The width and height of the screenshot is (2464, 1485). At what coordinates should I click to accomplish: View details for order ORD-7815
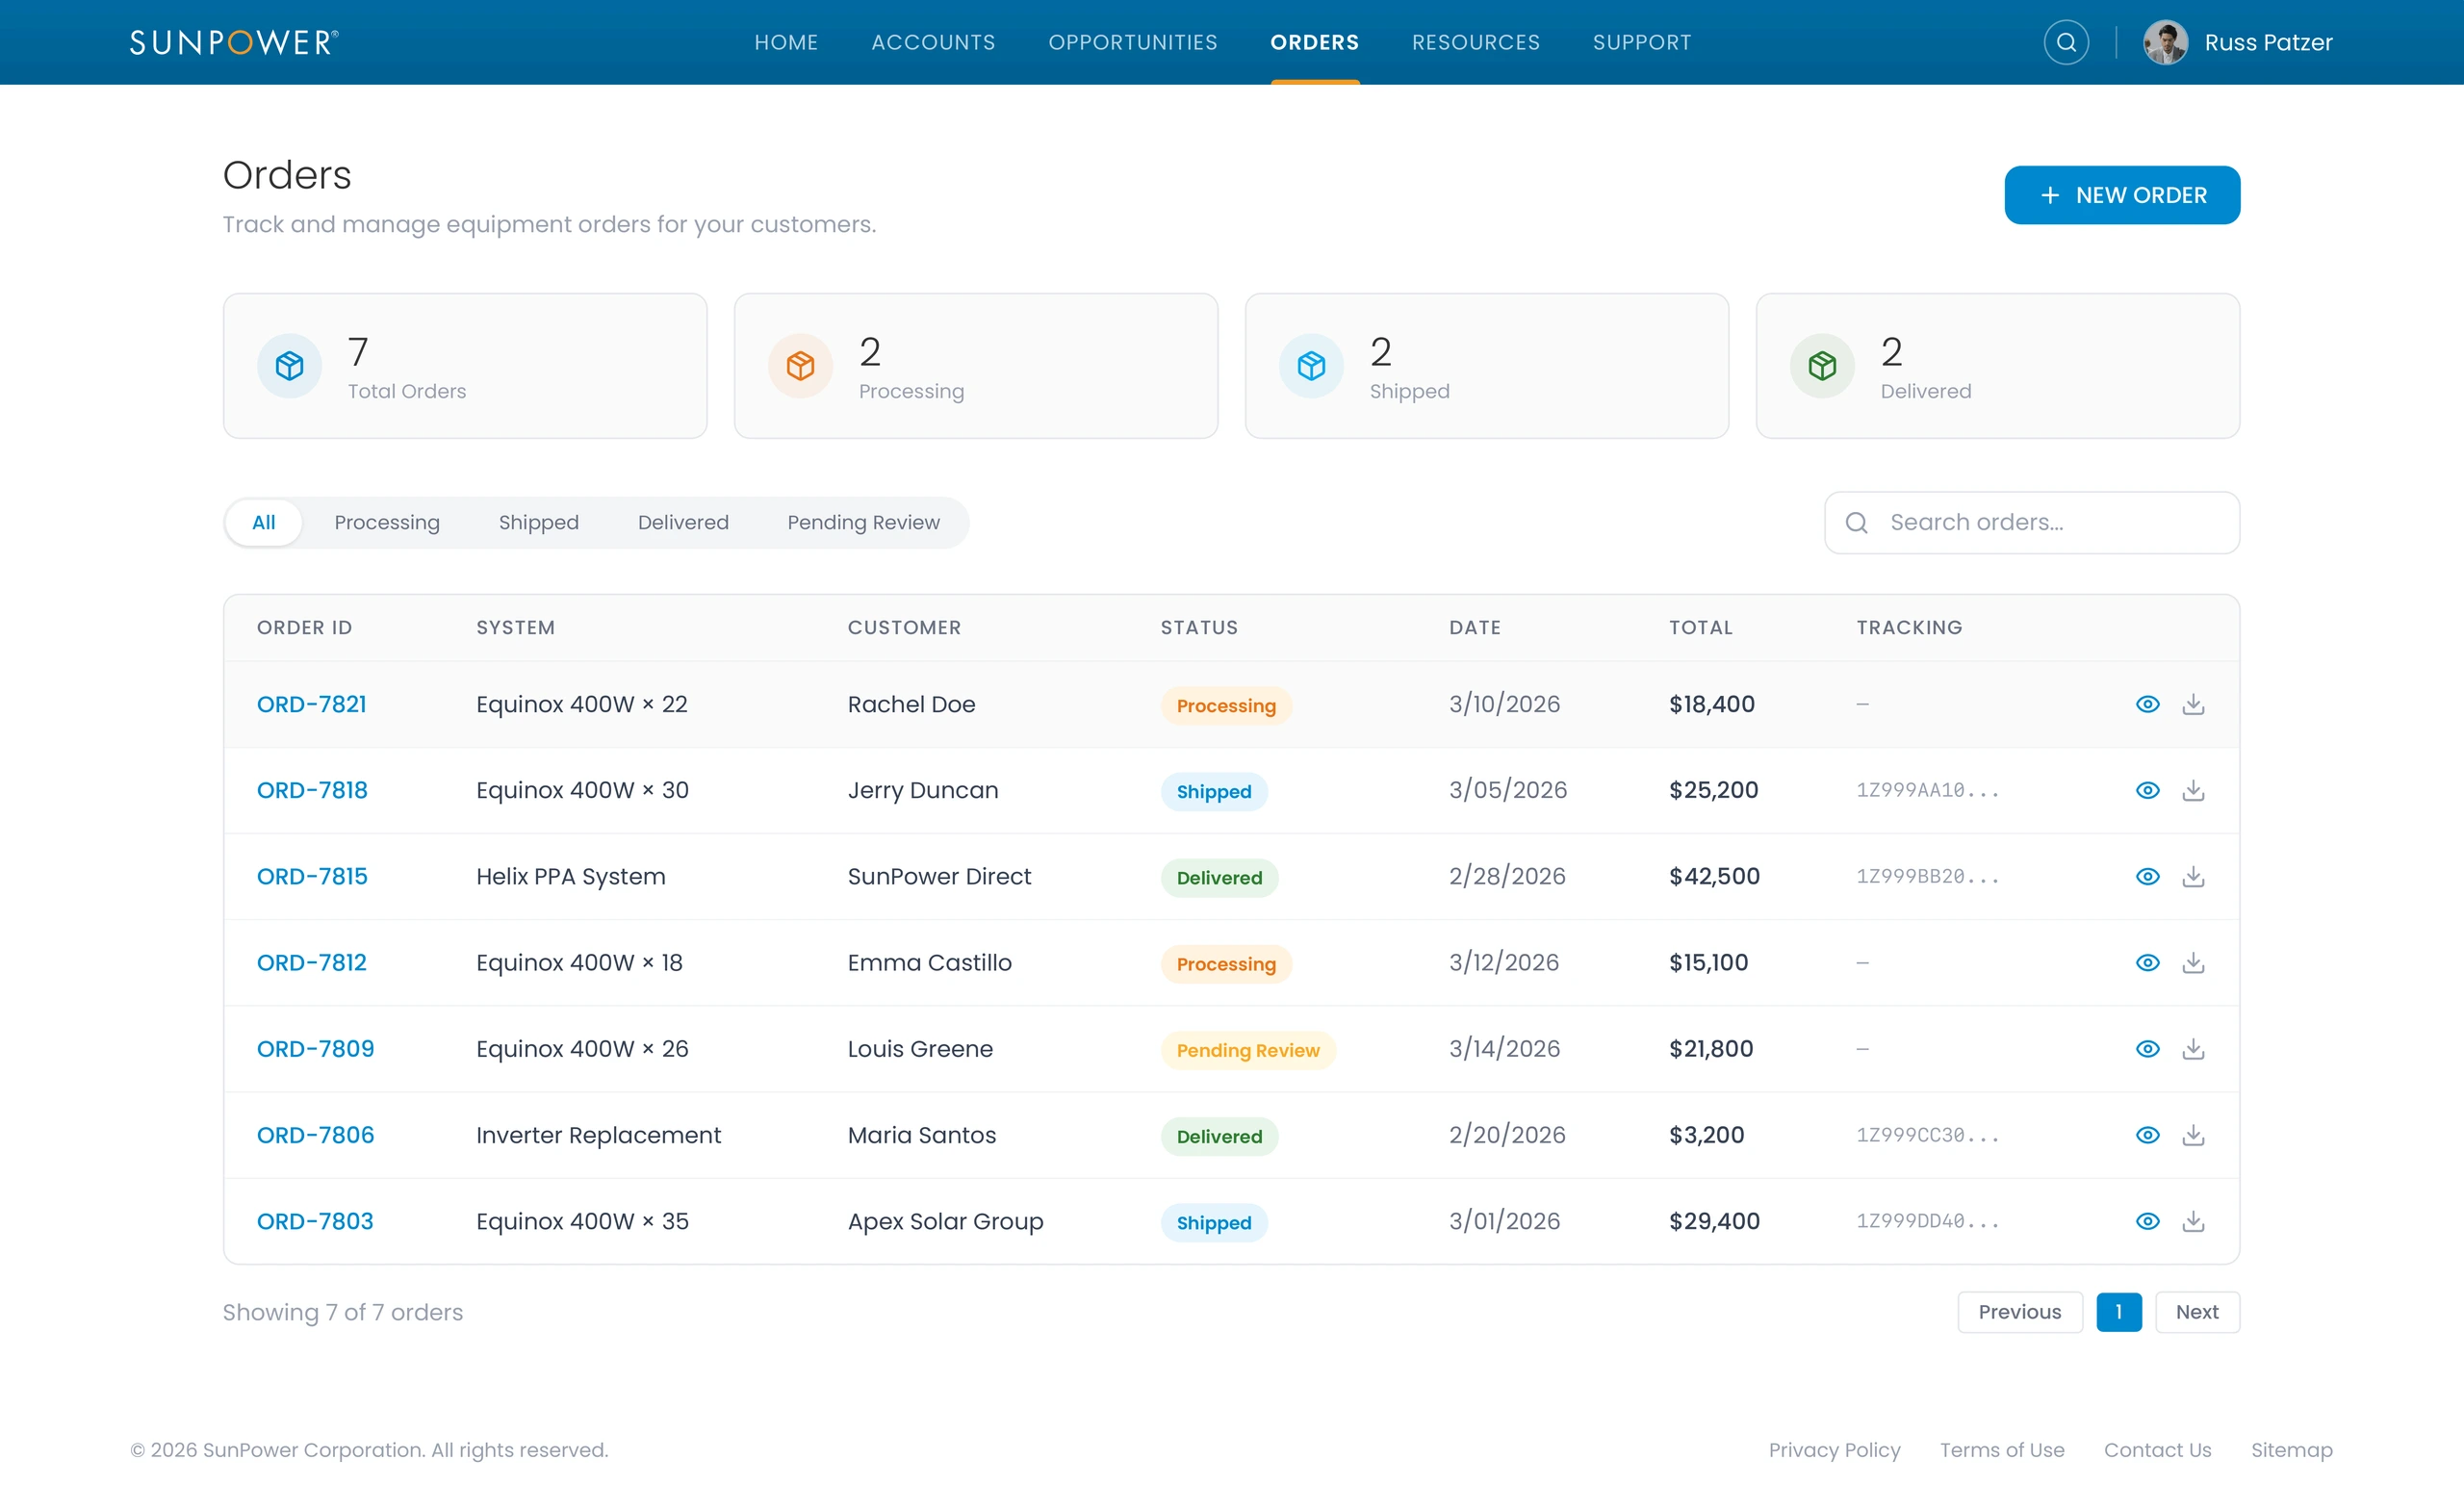click(2147, 876)
